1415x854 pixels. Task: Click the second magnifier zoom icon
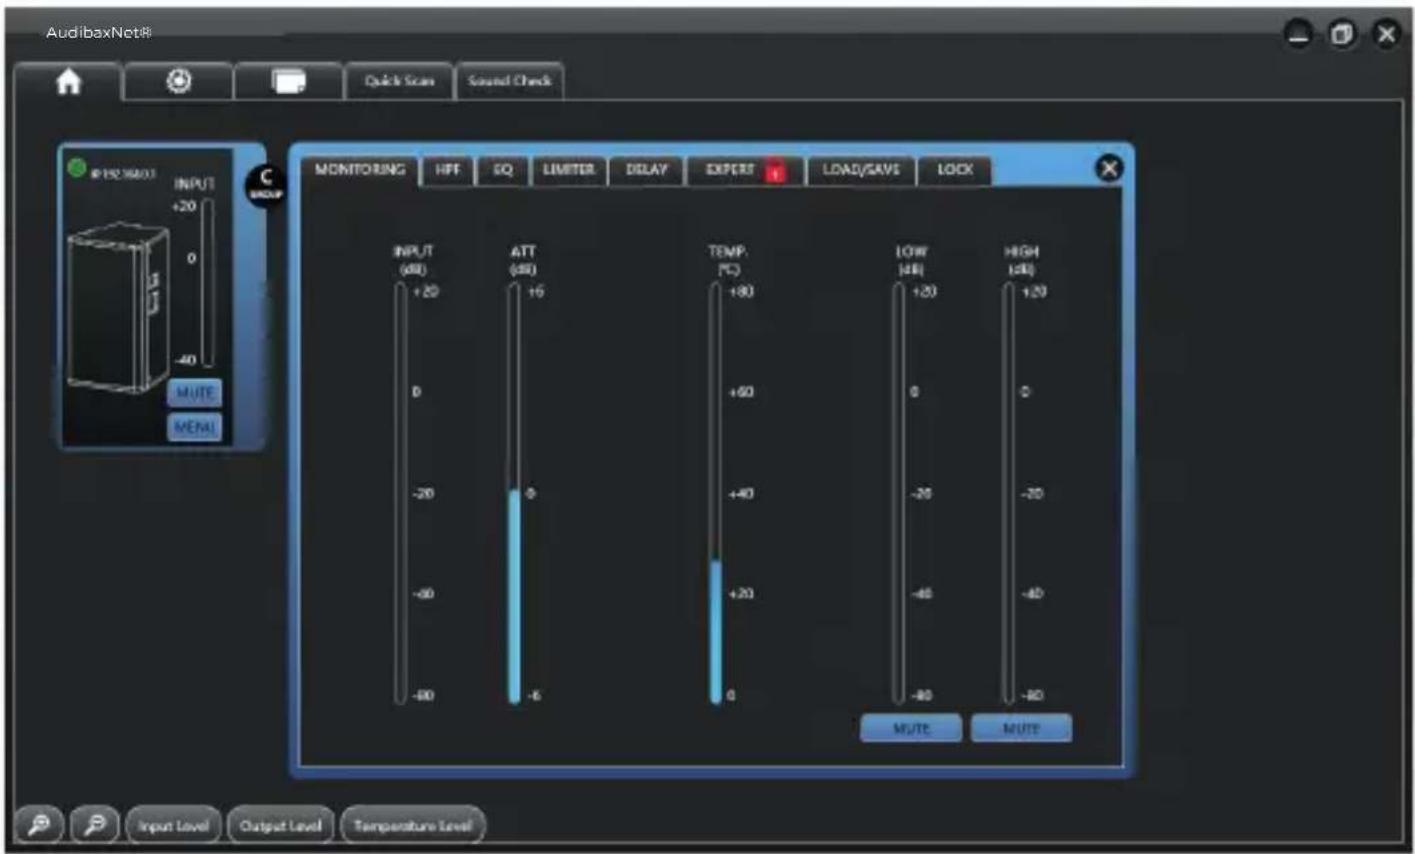(x=95, y=825)
